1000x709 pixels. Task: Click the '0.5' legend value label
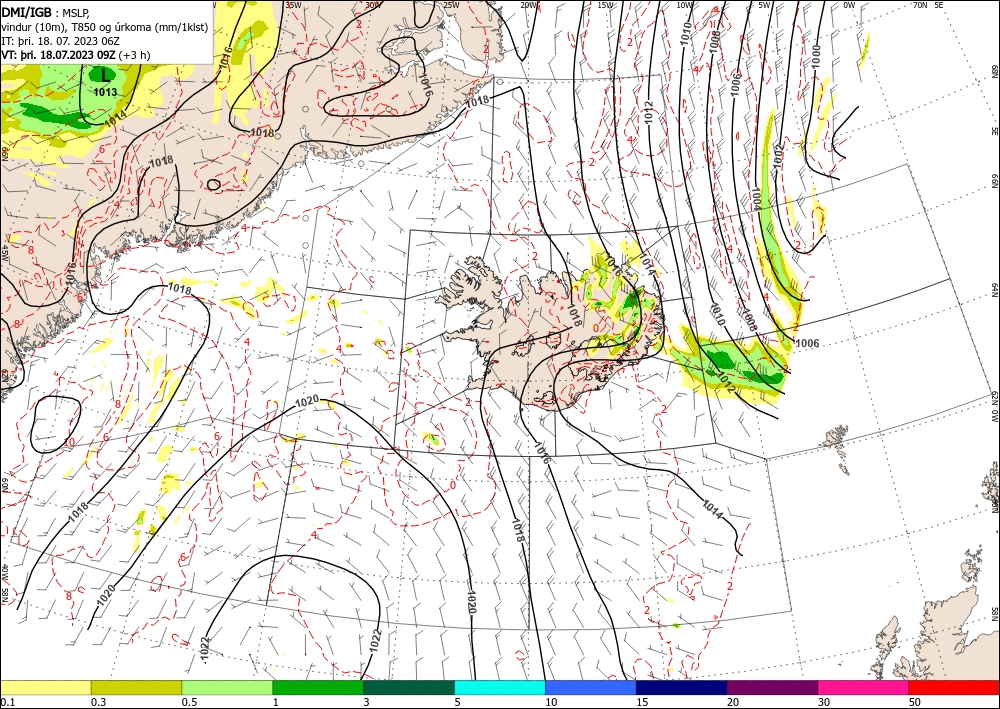point(189,702)
